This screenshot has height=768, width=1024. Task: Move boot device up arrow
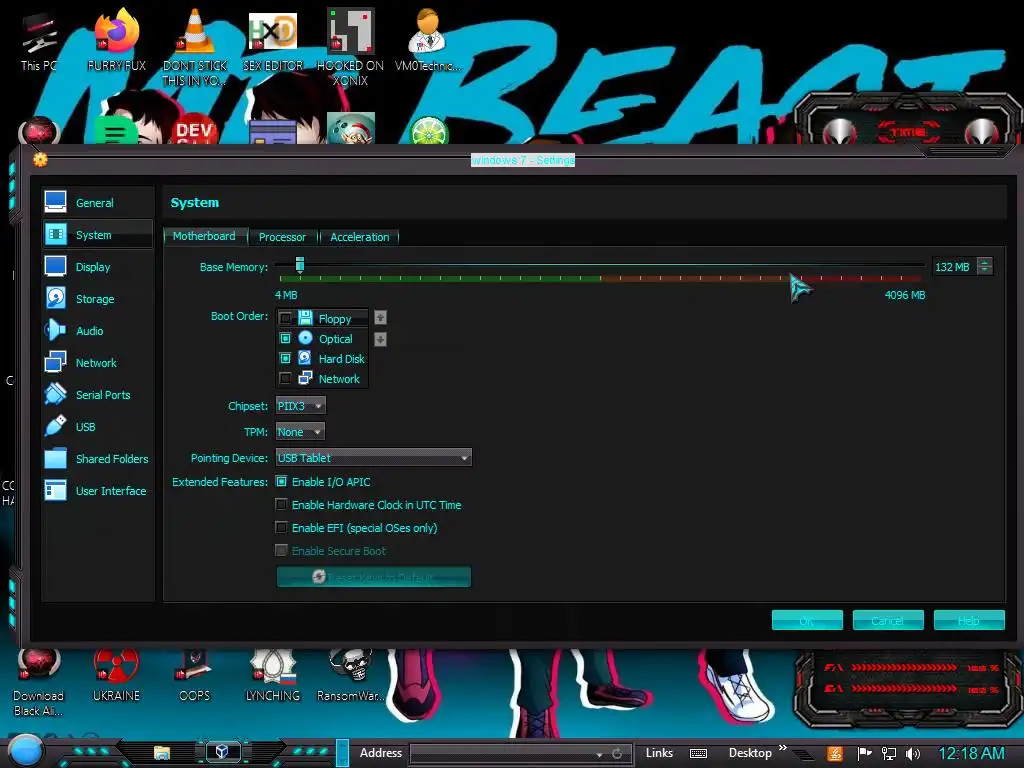[380, 318]
